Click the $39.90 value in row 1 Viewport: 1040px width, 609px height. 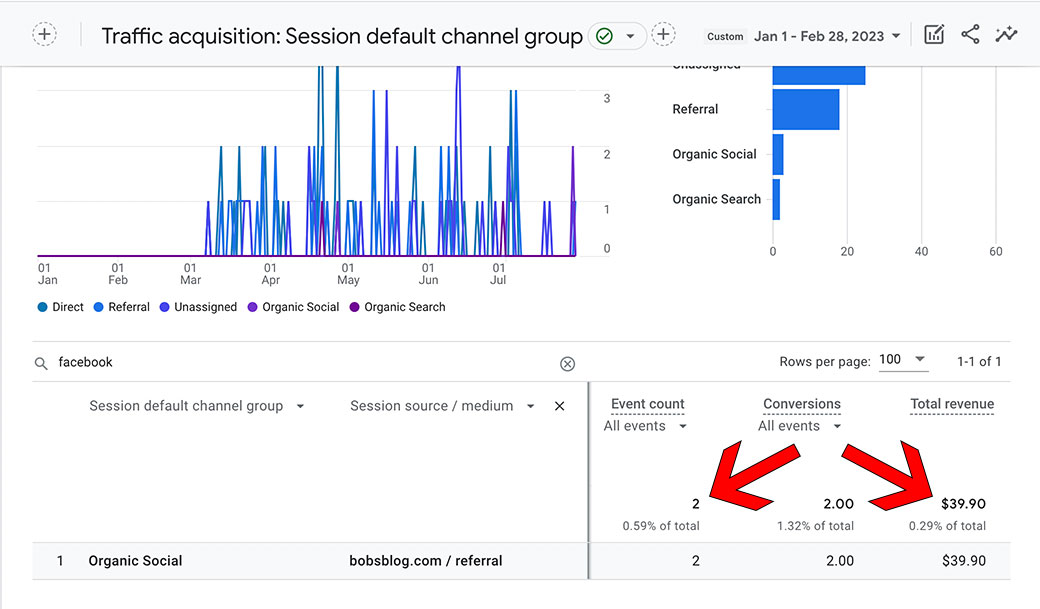964,561
